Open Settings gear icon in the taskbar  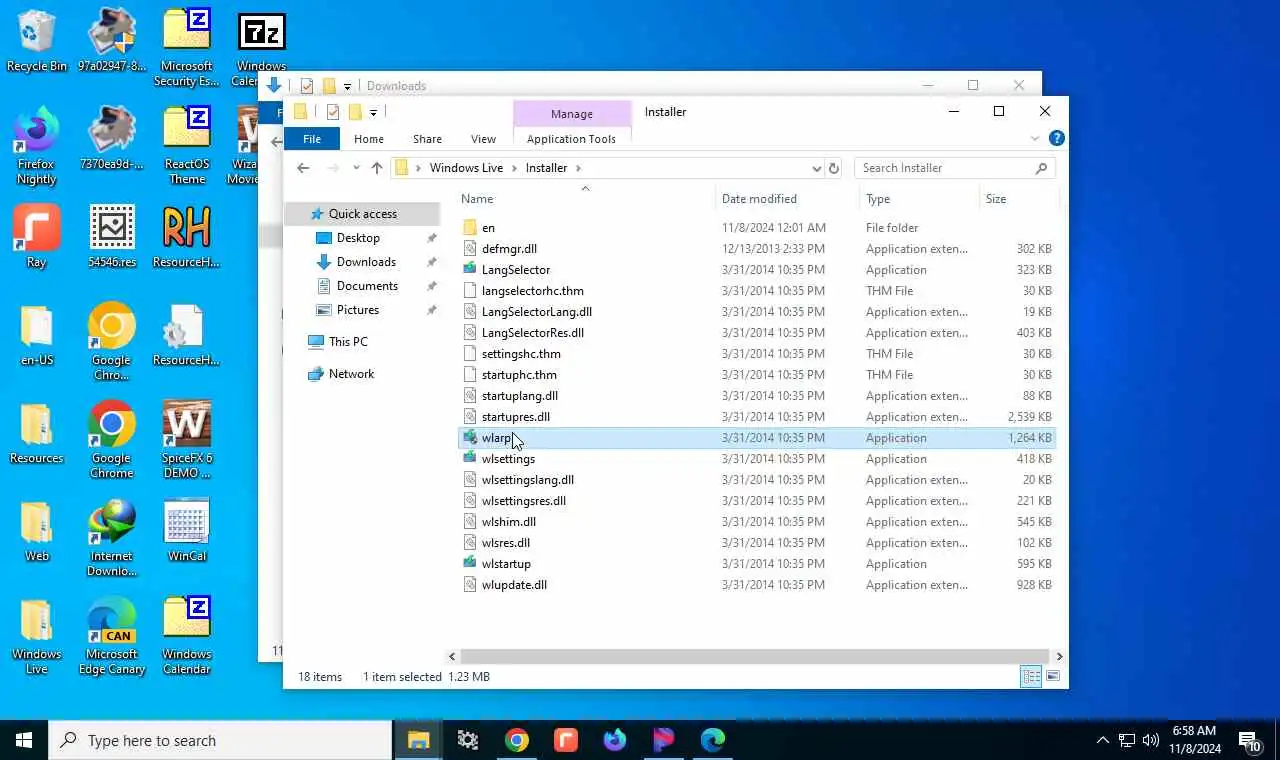pos(467,740)
